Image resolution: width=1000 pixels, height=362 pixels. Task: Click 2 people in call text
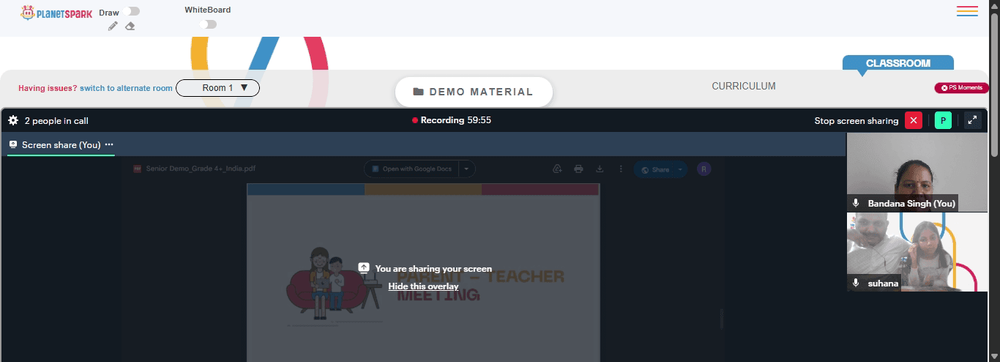(56, 120)
